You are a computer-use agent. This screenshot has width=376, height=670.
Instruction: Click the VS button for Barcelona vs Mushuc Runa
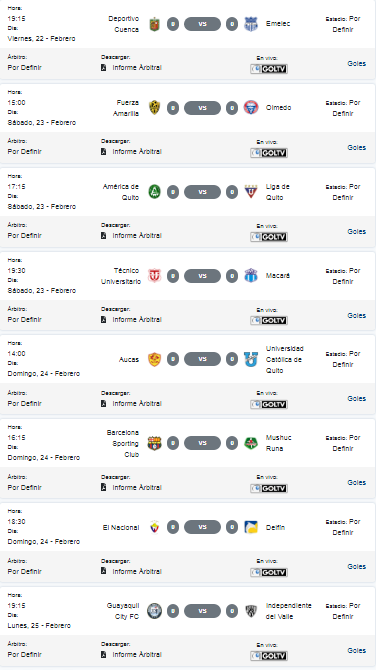point(203,443)
